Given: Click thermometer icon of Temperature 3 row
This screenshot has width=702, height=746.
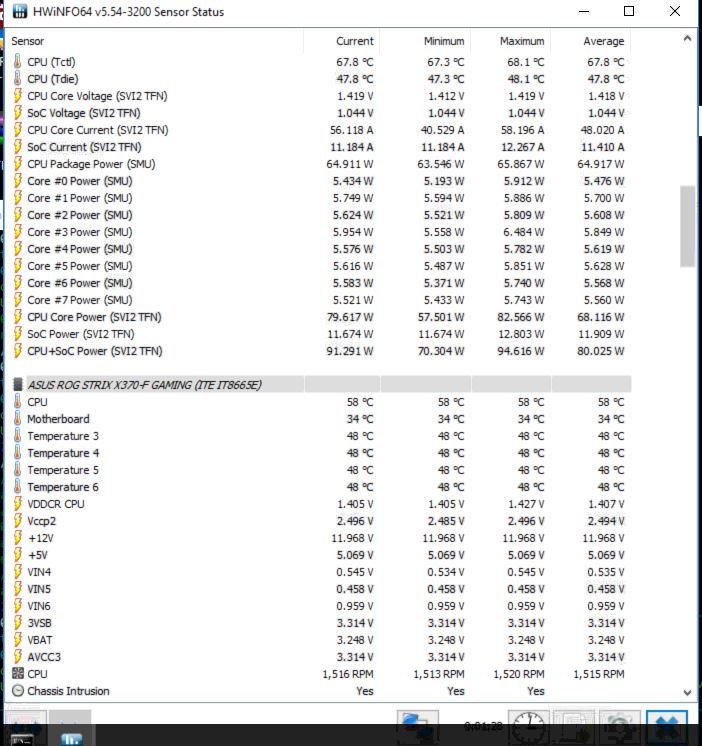Looking at the screenshot, I should pyautogui.click(x=18, y=436).
